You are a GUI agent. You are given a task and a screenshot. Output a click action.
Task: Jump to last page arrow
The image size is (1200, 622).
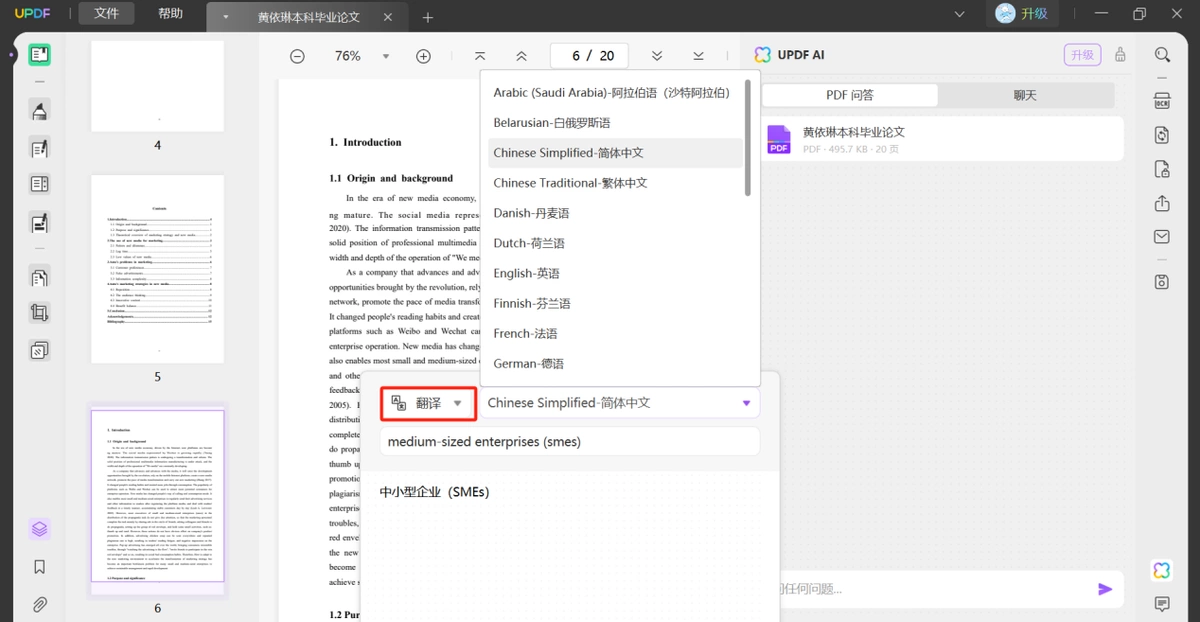(698, 56)
